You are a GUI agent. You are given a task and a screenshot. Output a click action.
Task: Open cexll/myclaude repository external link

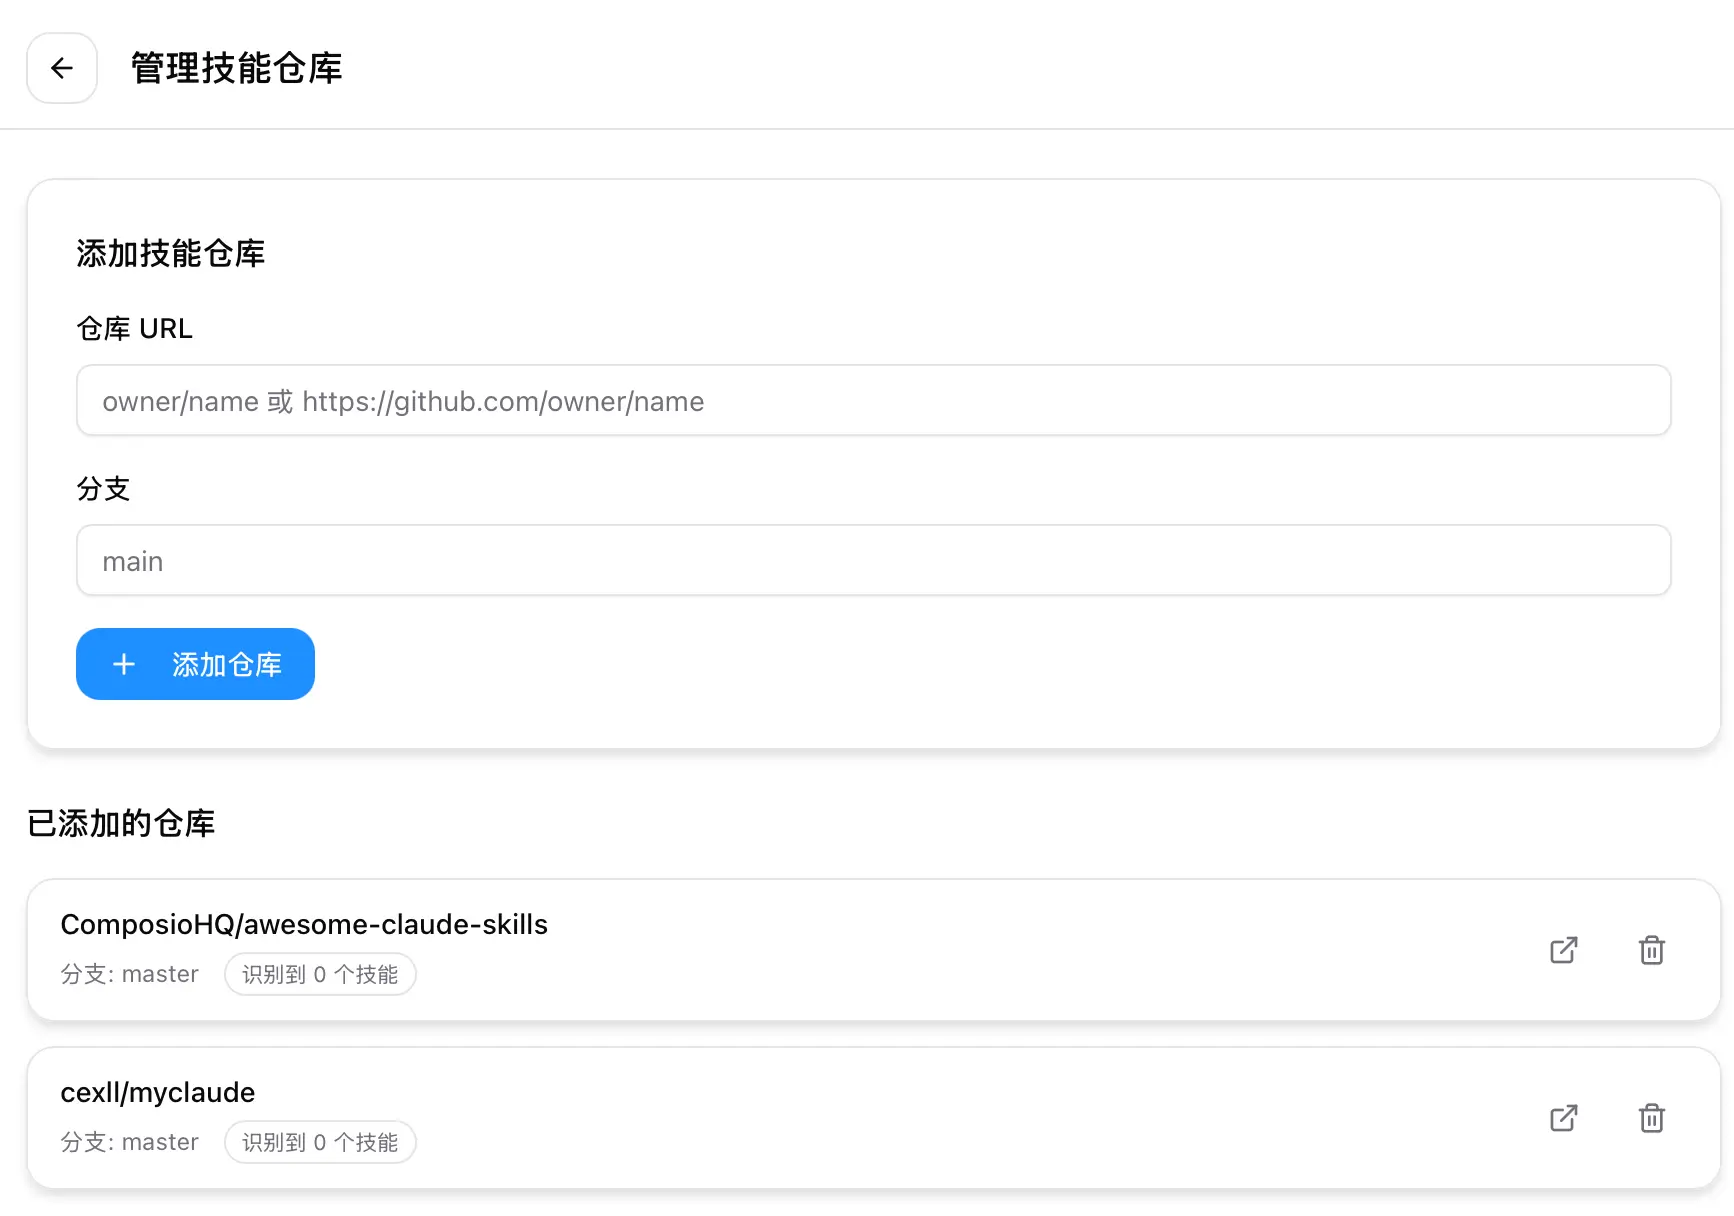(1563, 1118)
